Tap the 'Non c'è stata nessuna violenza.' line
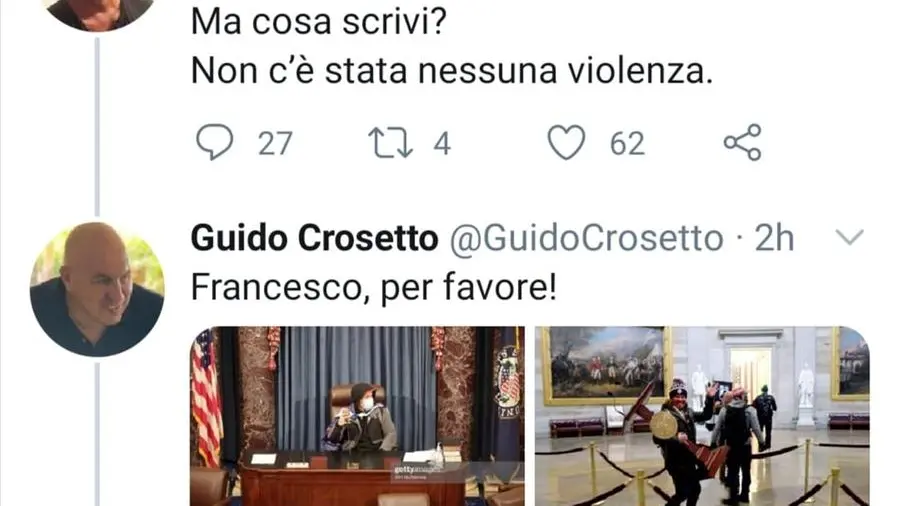This screenshot has width=900, height=506. (x=452, y=72)
